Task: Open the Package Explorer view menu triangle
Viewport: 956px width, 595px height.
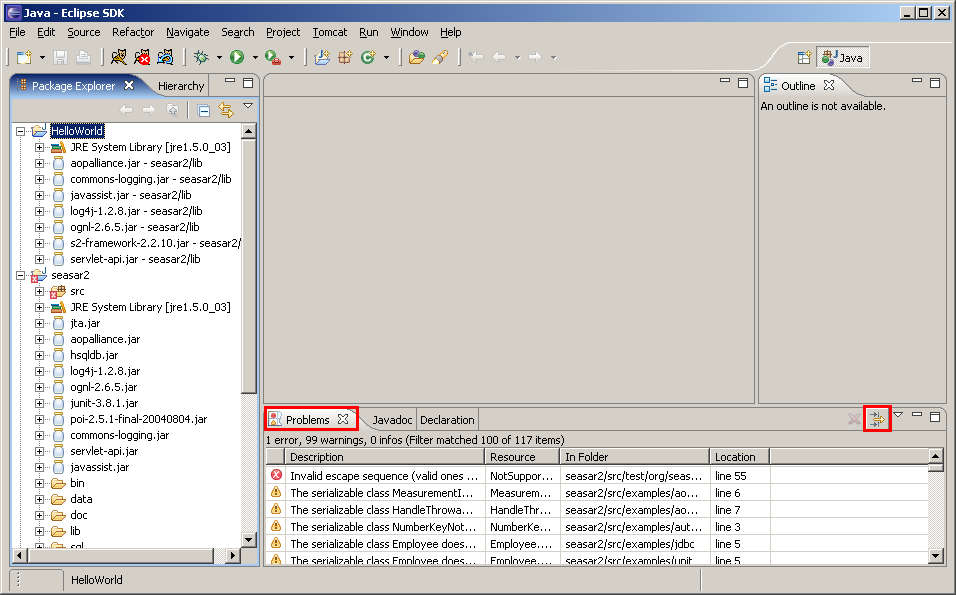Action: coord(247,107)
